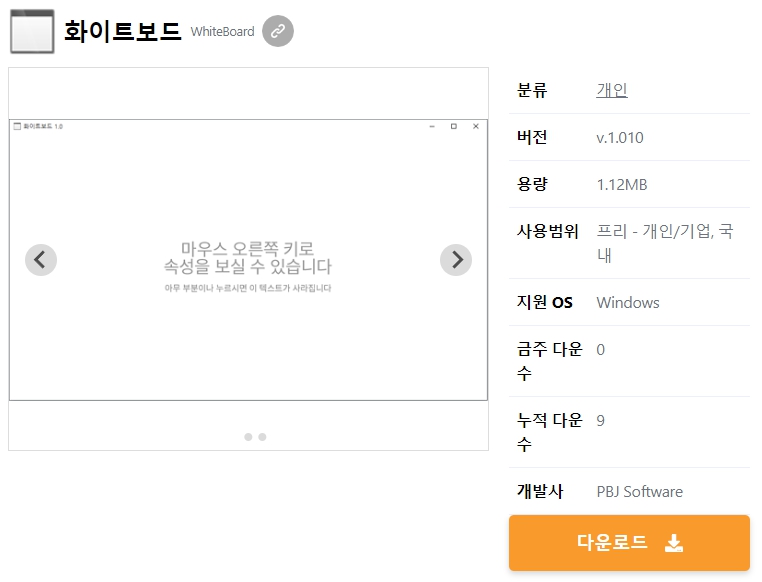Click the WhiteBoard English subtitle
The width and height of the screenshot is (762, 582).
click(x=223, y=32)
